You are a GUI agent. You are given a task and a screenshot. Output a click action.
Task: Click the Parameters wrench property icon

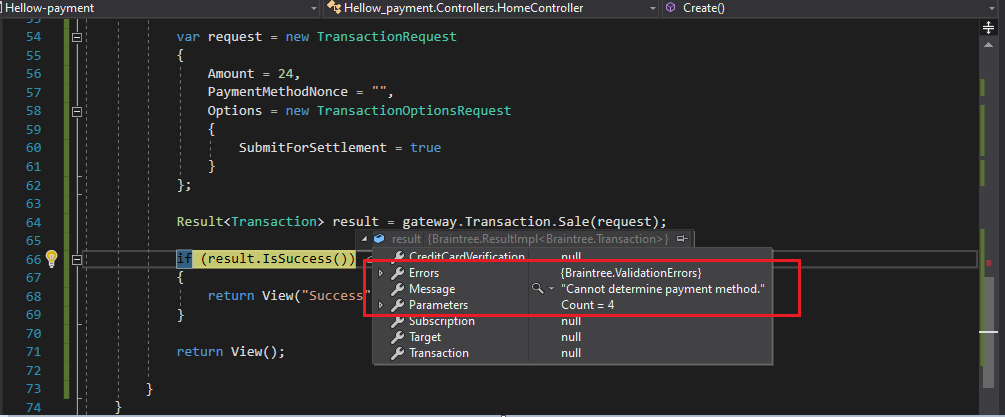point(398,306)
